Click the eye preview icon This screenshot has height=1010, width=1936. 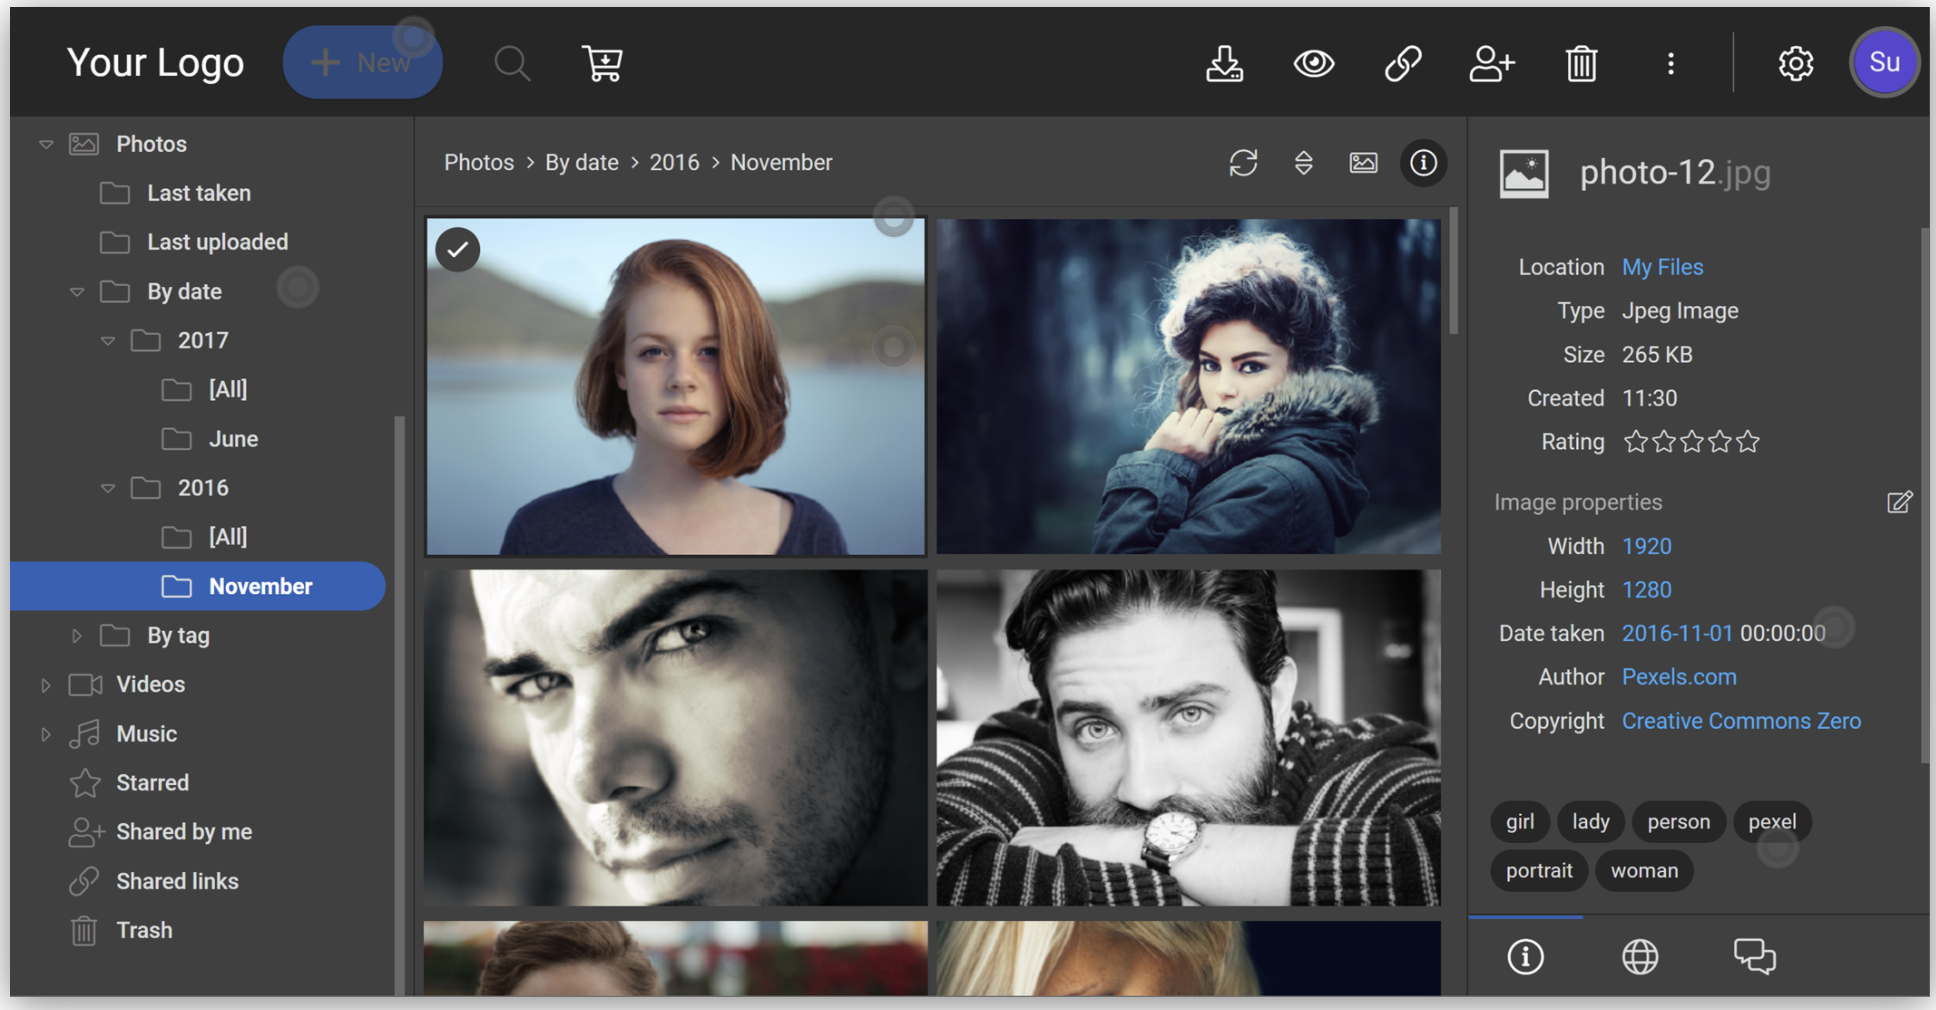click(1313, 64)
